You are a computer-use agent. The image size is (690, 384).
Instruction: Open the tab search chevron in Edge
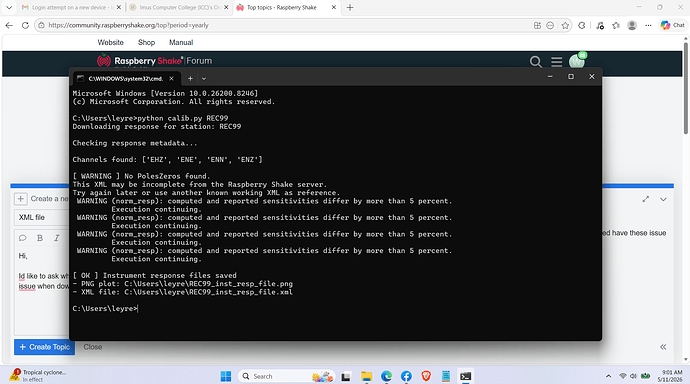9,7
